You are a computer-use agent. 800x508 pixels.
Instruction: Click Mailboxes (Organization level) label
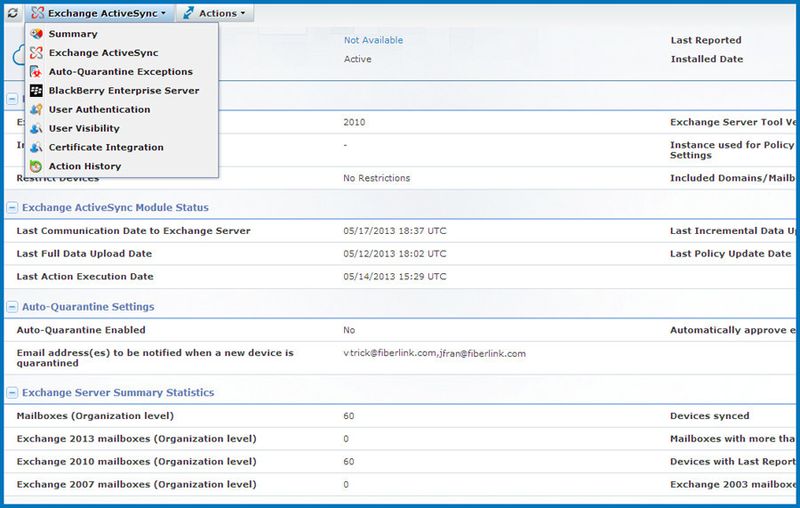pos(95,416)
